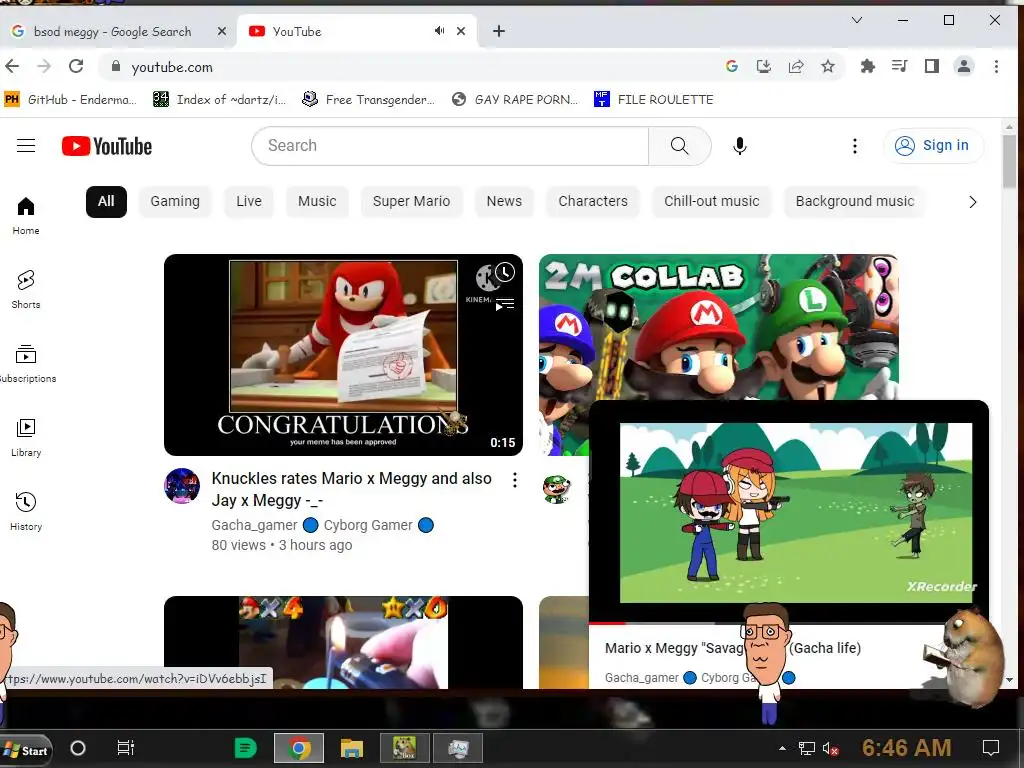Add Knuckles video to Watch later
The height and width of the screenshot is (768, 1024).
505,272
